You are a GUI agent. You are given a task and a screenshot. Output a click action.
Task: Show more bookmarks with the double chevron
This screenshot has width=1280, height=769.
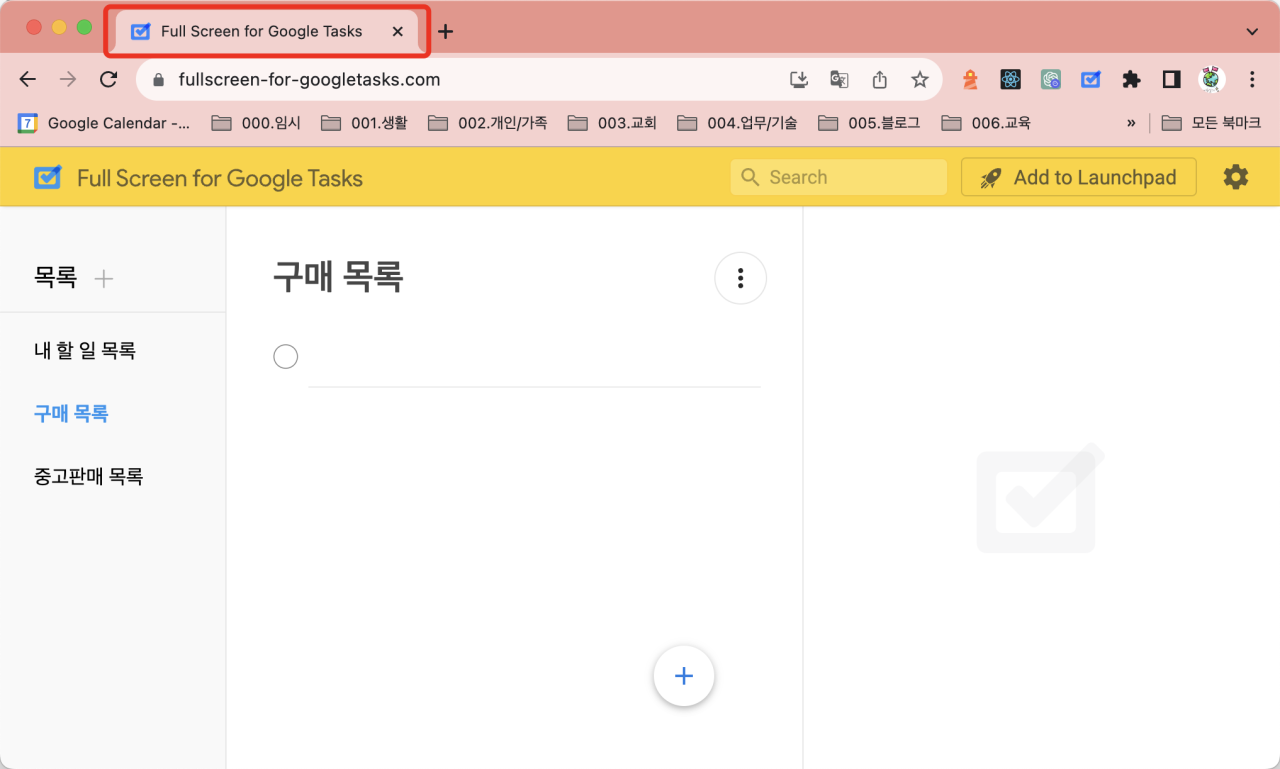[1131, 123]
